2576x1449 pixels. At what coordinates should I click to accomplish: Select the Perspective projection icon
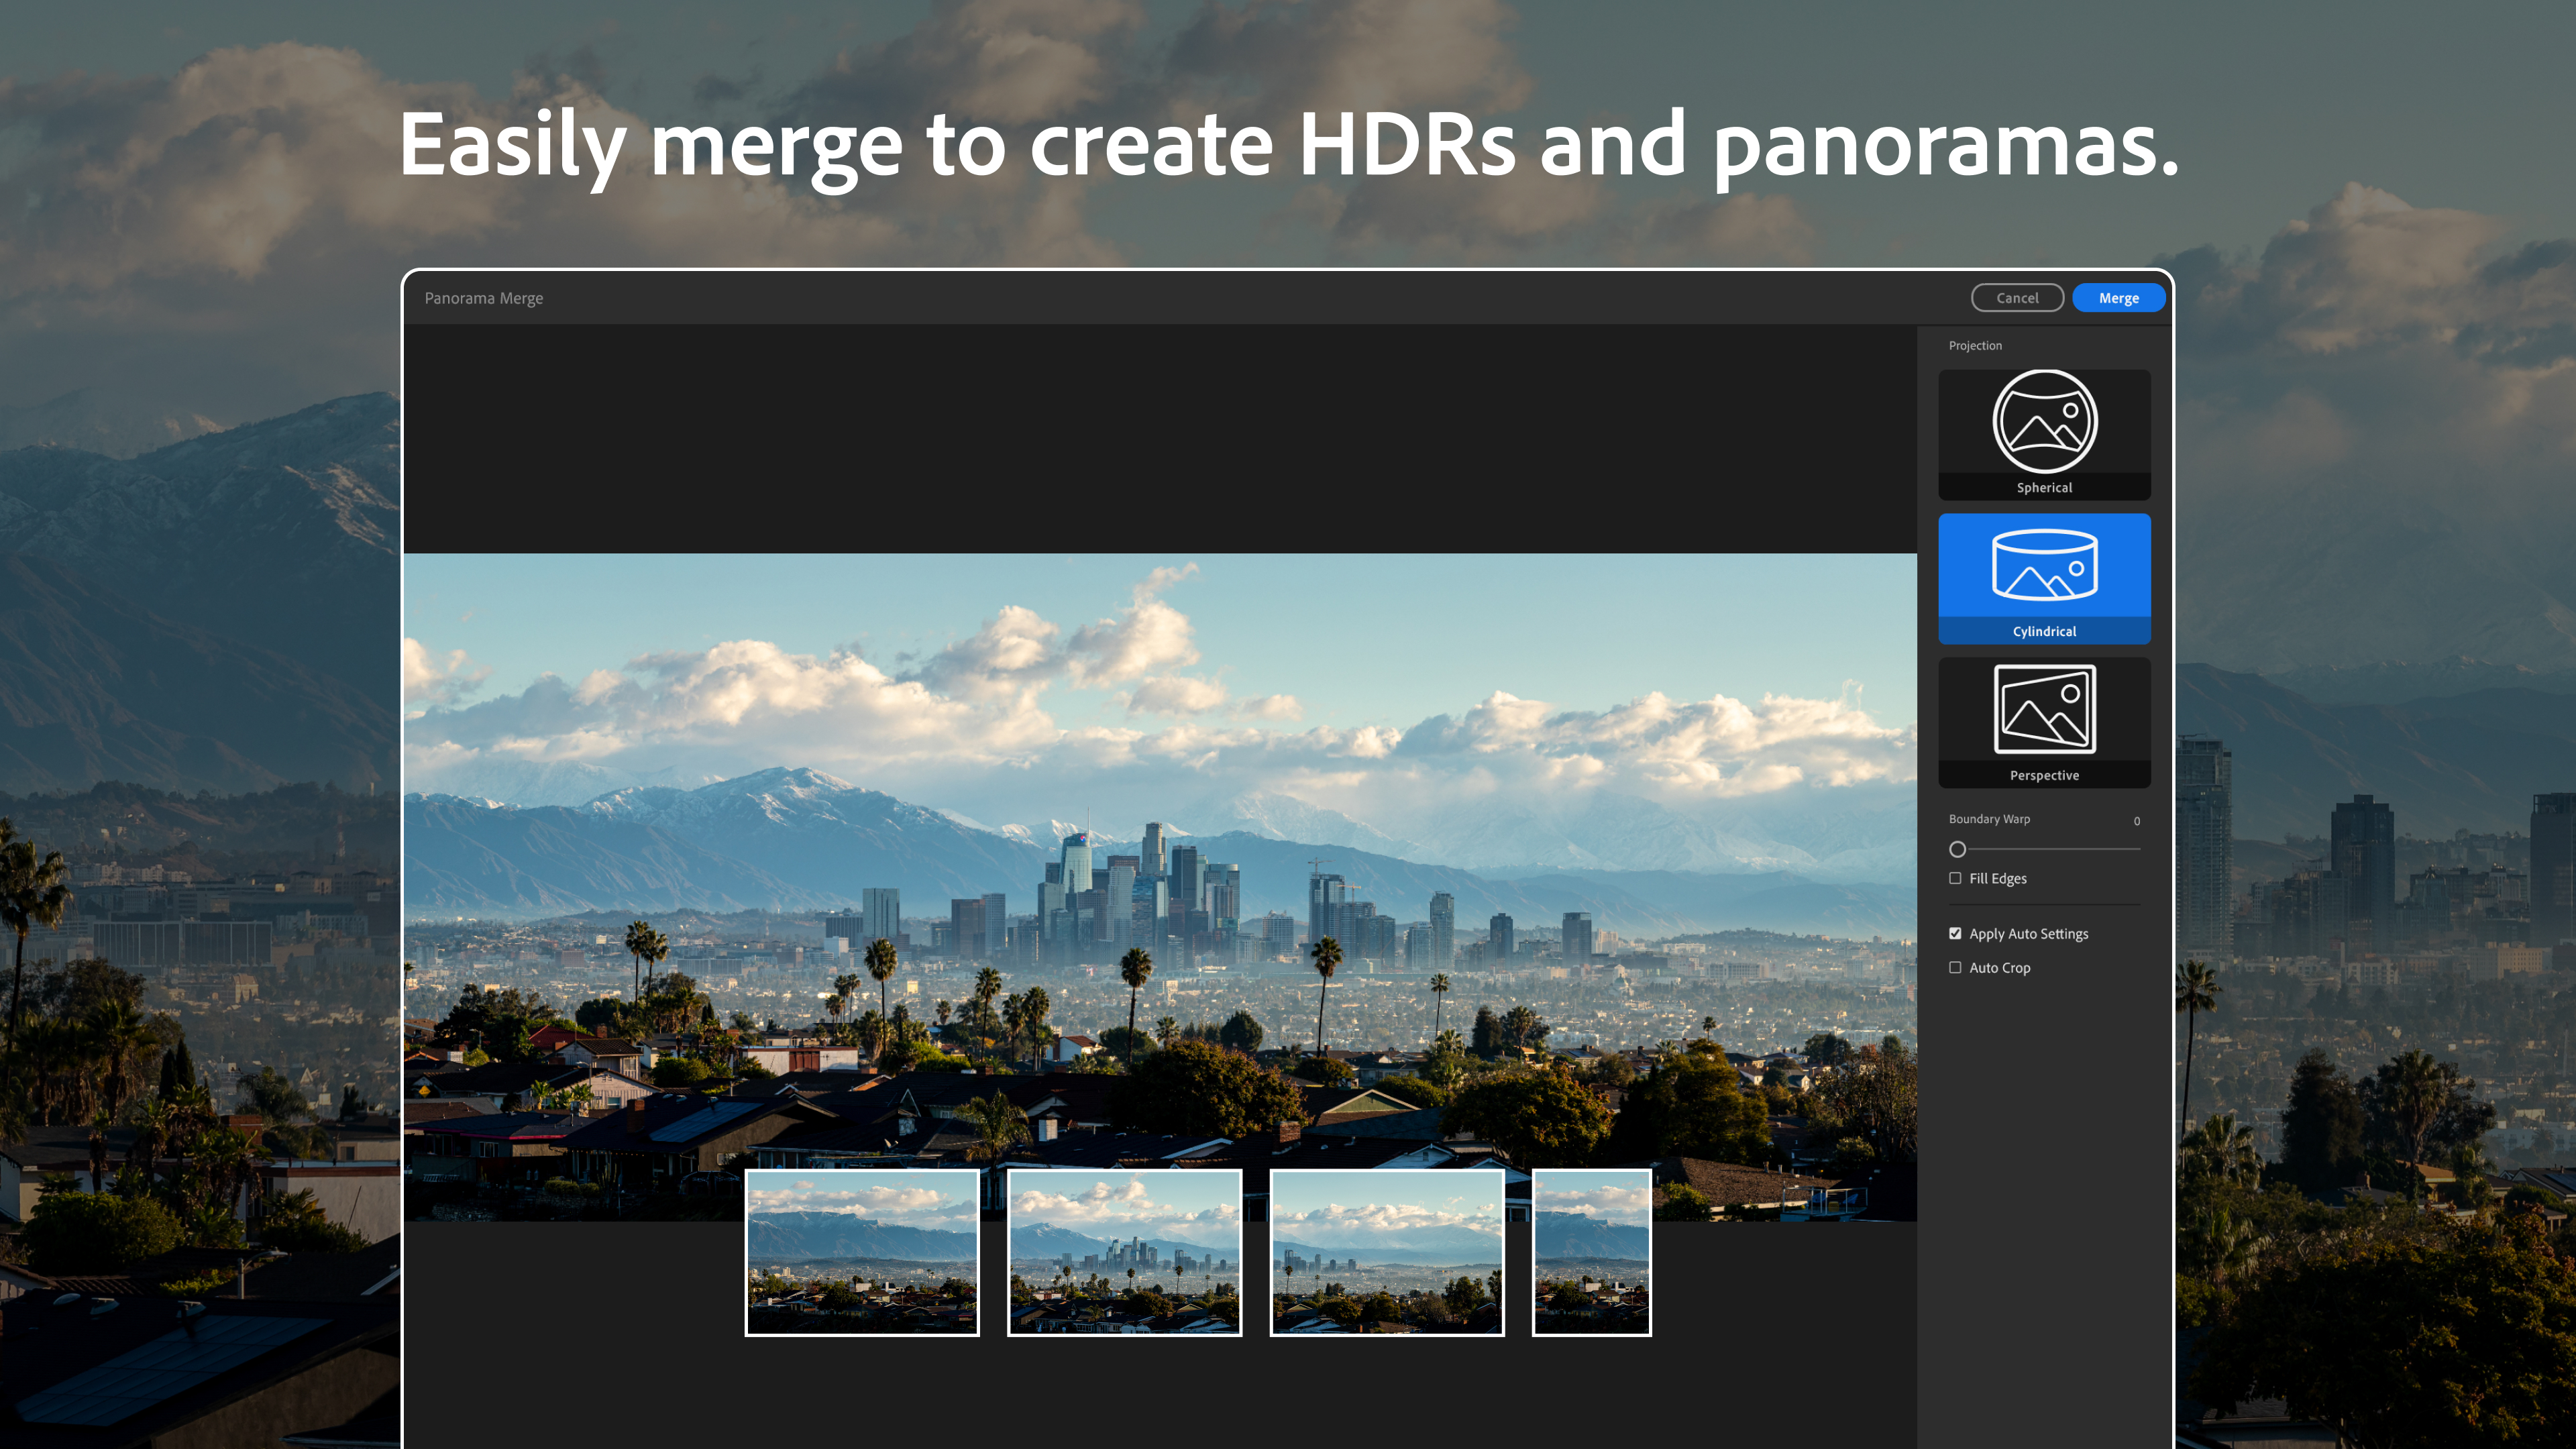click(2044, 722)
